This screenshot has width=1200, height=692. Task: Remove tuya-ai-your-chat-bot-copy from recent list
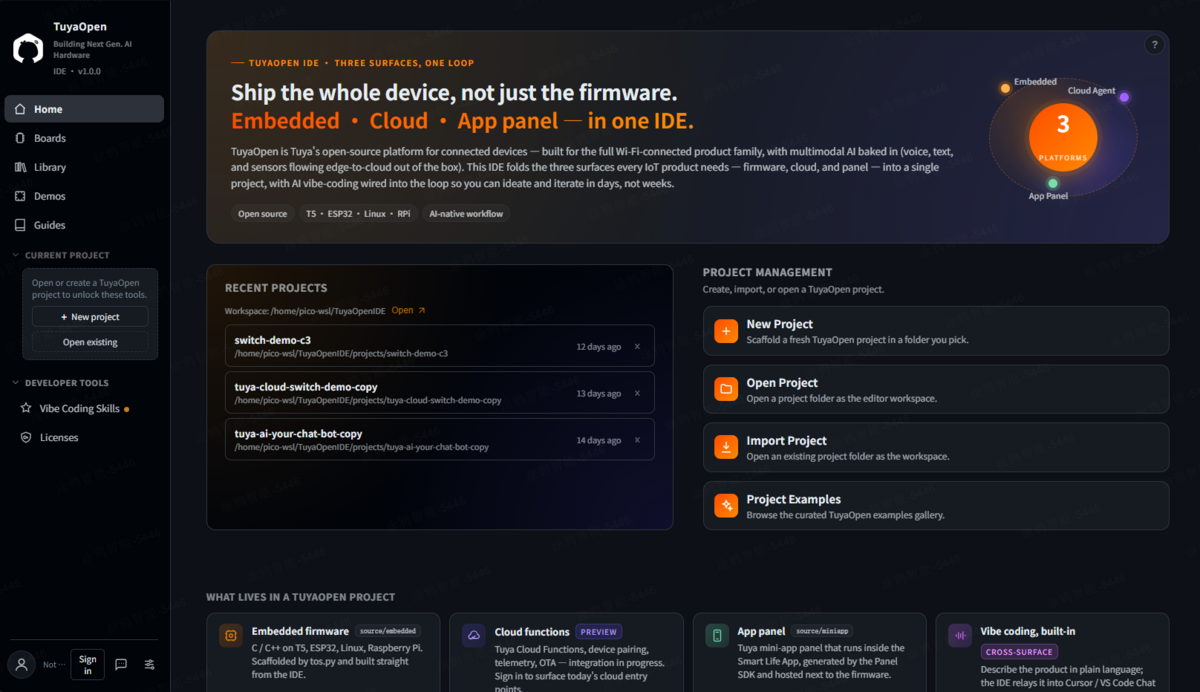point(637,440)
